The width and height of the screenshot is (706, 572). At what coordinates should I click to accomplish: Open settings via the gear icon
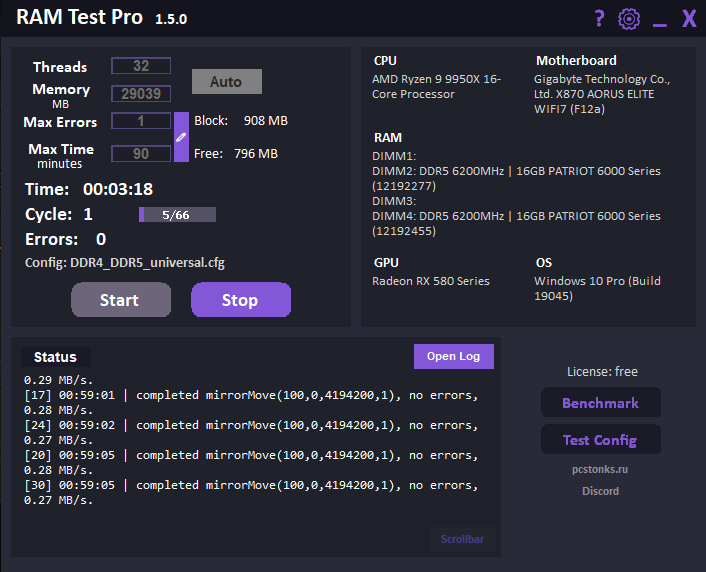pos(629,19)
